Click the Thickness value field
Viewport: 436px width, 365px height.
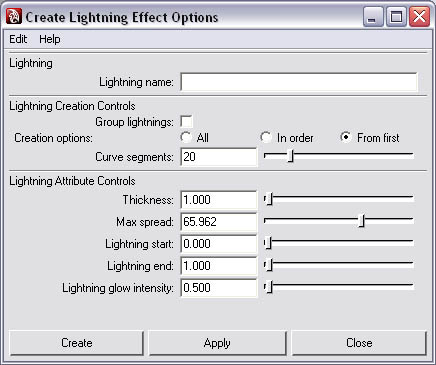coord(219,200)
